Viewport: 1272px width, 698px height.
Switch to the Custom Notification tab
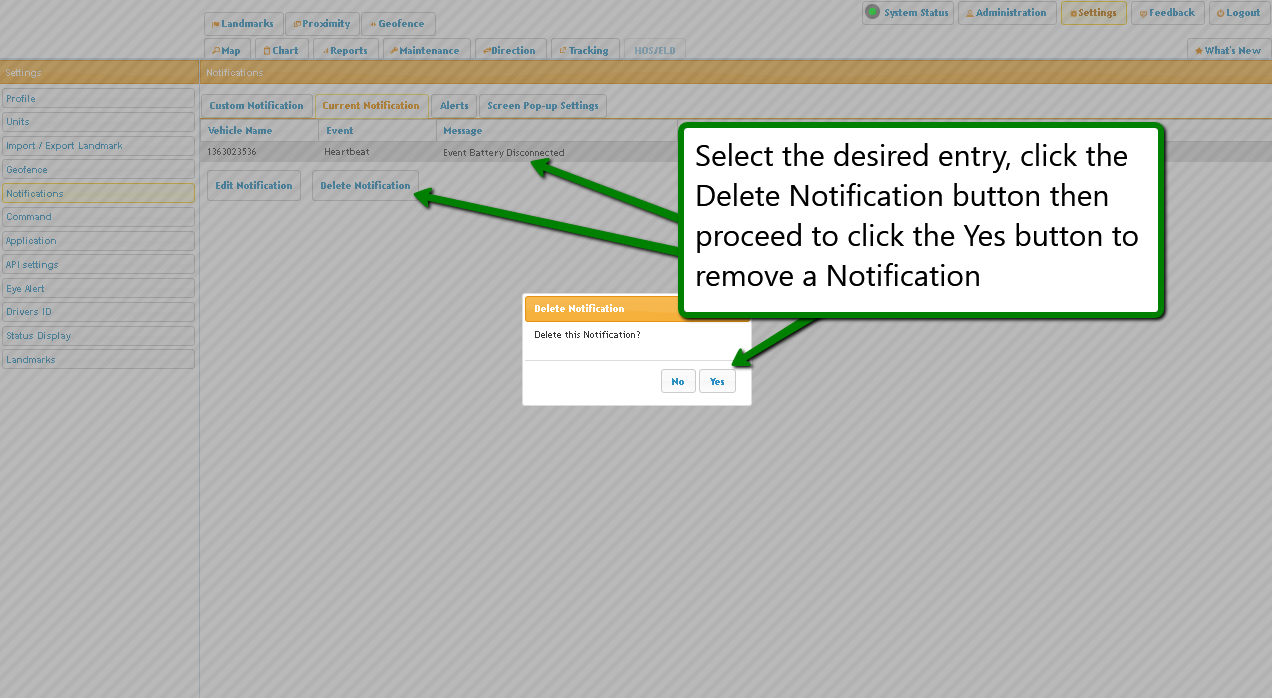coord(256,106)
